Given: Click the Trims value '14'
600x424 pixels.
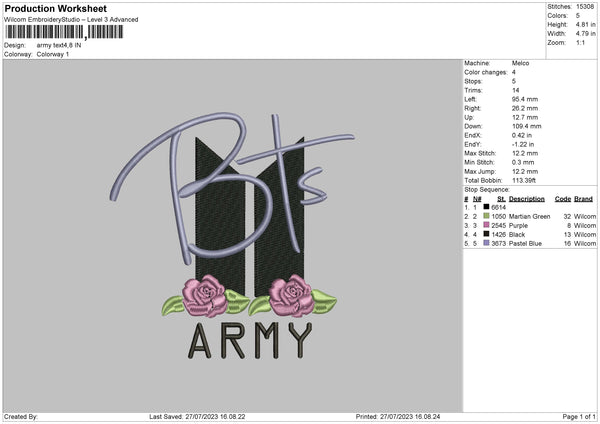Looking at the screenshot, I should coord(515,90).
